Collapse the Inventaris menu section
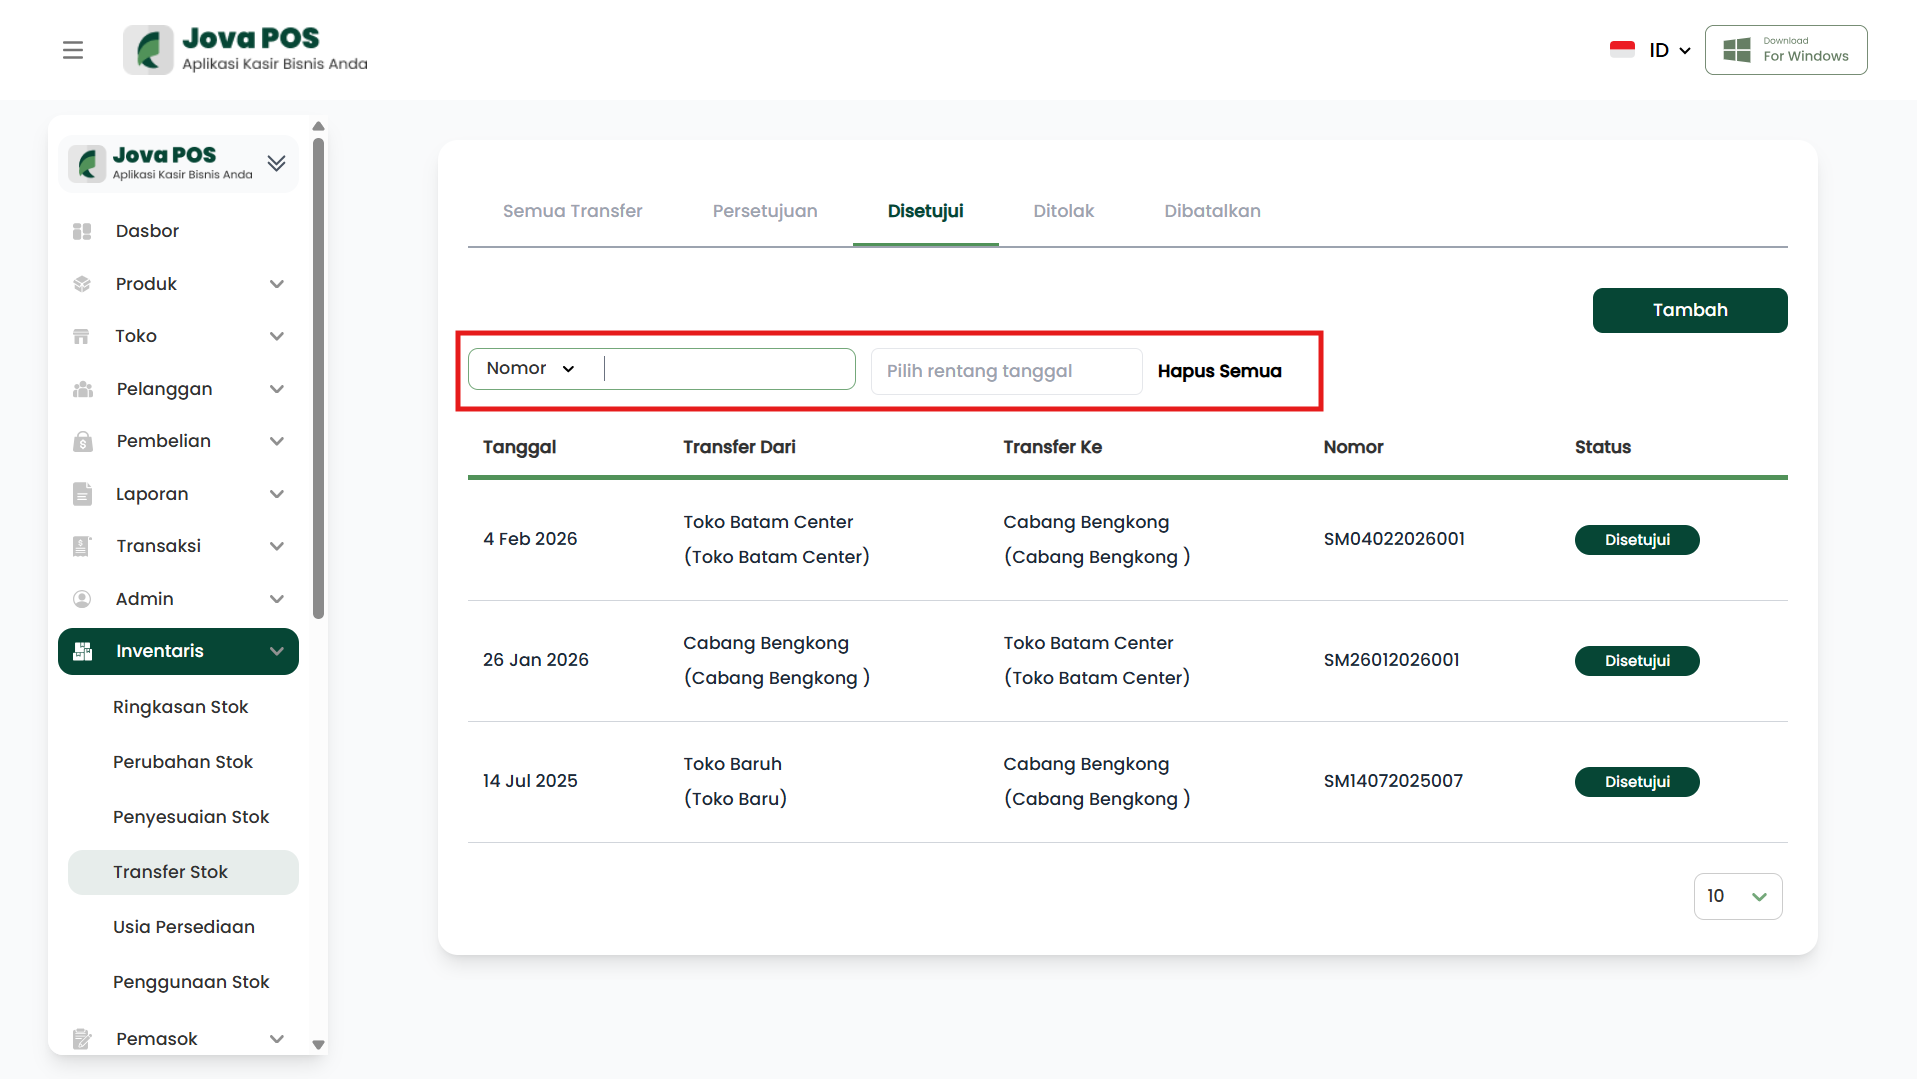1917x1079 pixels. point(277,652)
